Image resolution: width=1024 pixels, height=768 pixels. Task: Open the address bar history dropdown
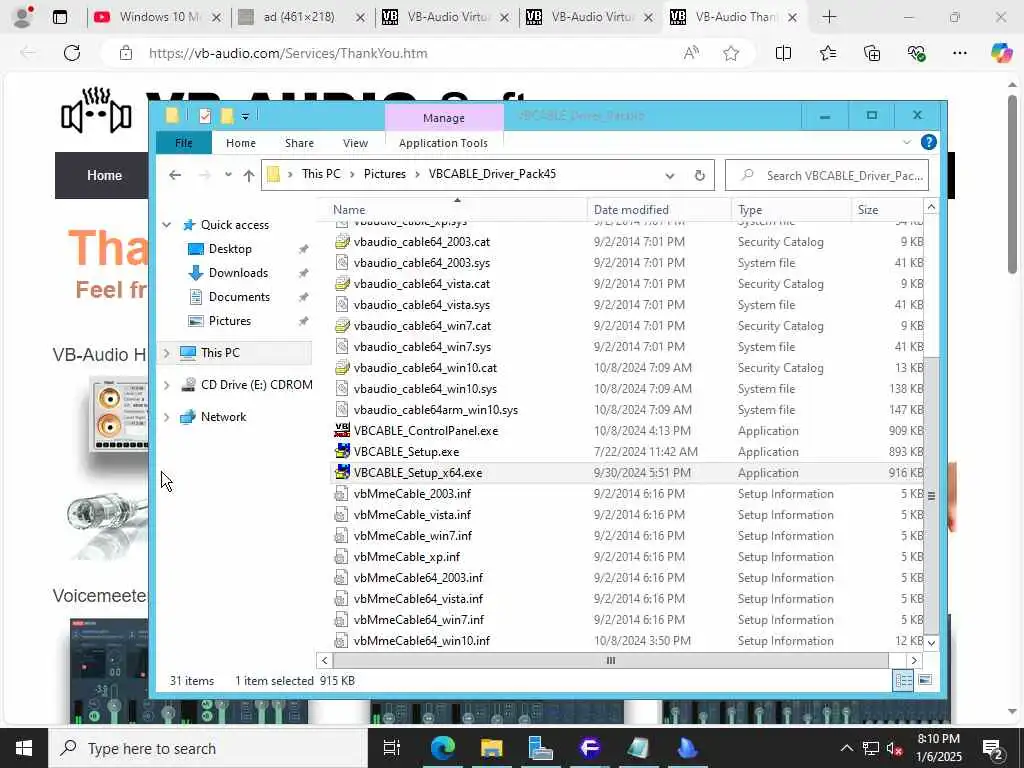pos(669,175)
